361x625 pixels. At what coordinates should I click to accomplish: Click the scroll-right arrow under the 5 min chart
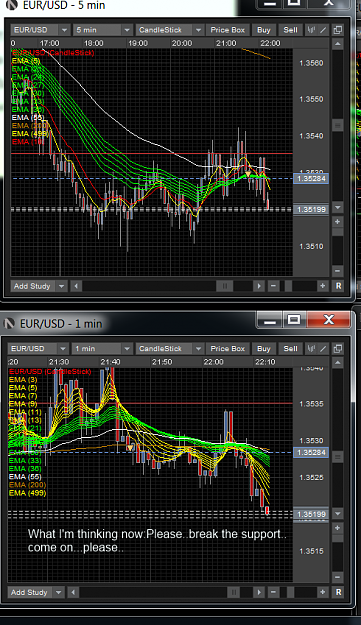coord(259,286)
